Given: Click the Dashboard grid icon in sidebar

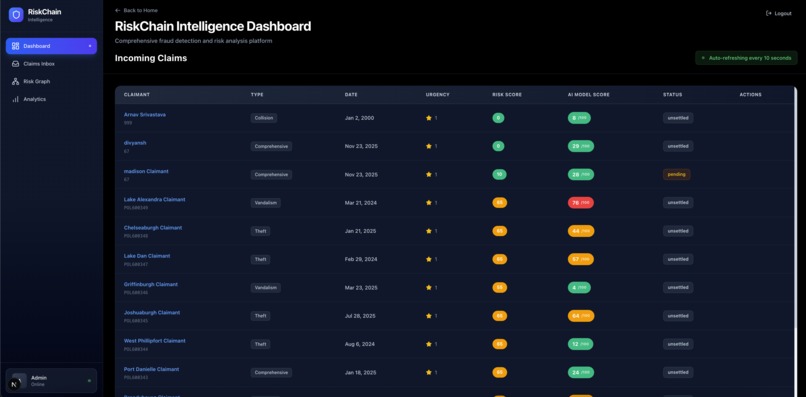Looking at the screenshot, I should 15,46.
